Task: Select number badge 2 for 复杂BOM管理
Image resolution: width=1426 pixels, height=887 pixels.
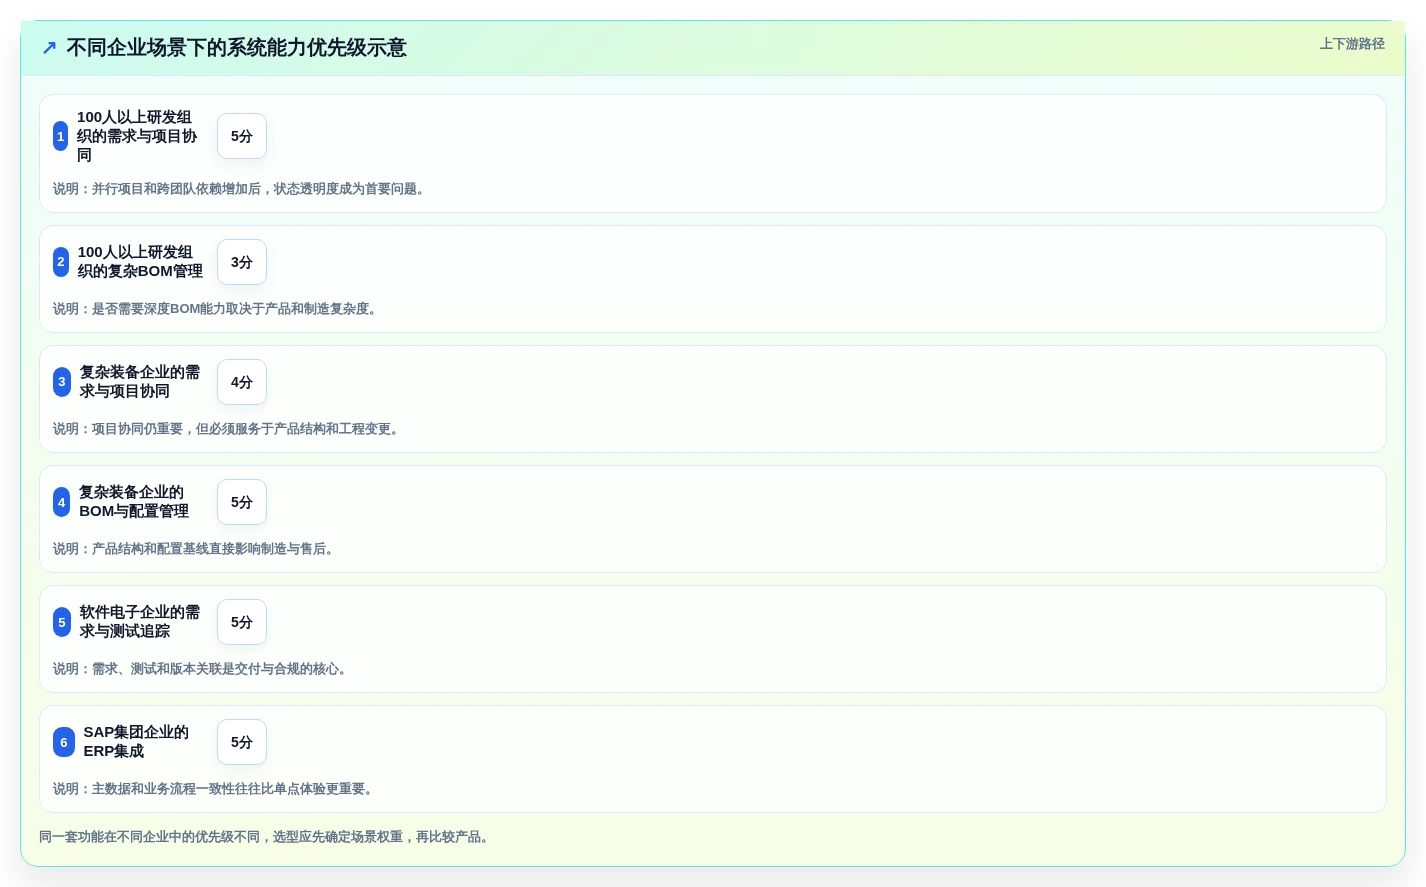Action: 61,262
